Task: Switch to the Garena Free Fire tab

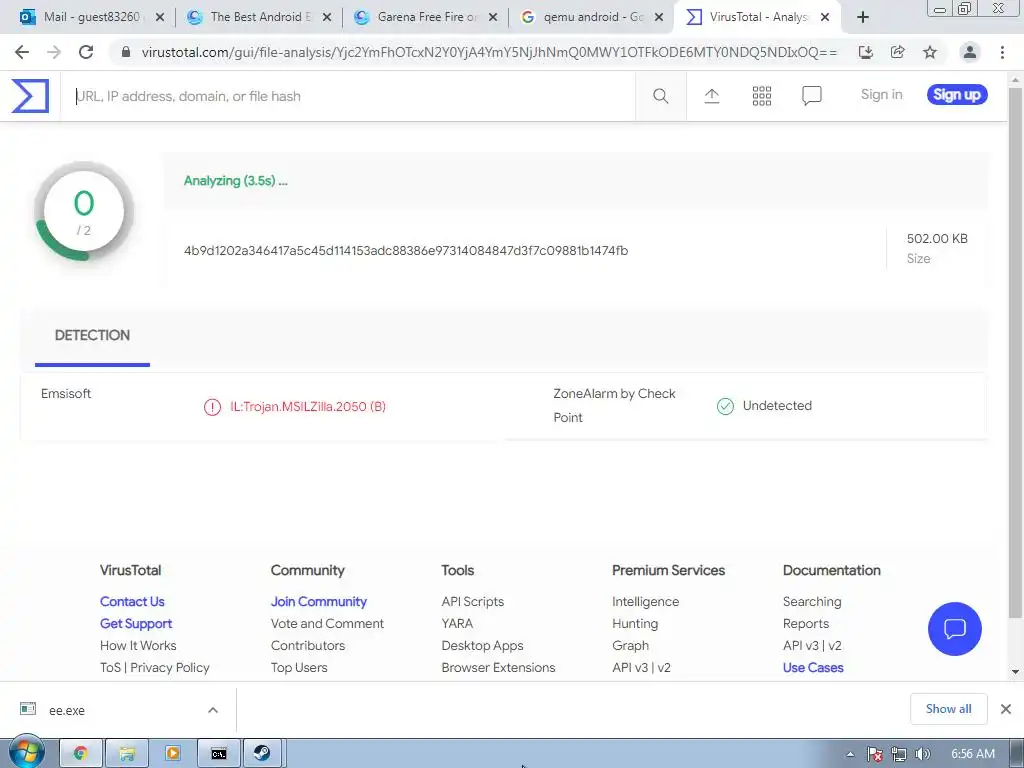Action: pos(426,18)
